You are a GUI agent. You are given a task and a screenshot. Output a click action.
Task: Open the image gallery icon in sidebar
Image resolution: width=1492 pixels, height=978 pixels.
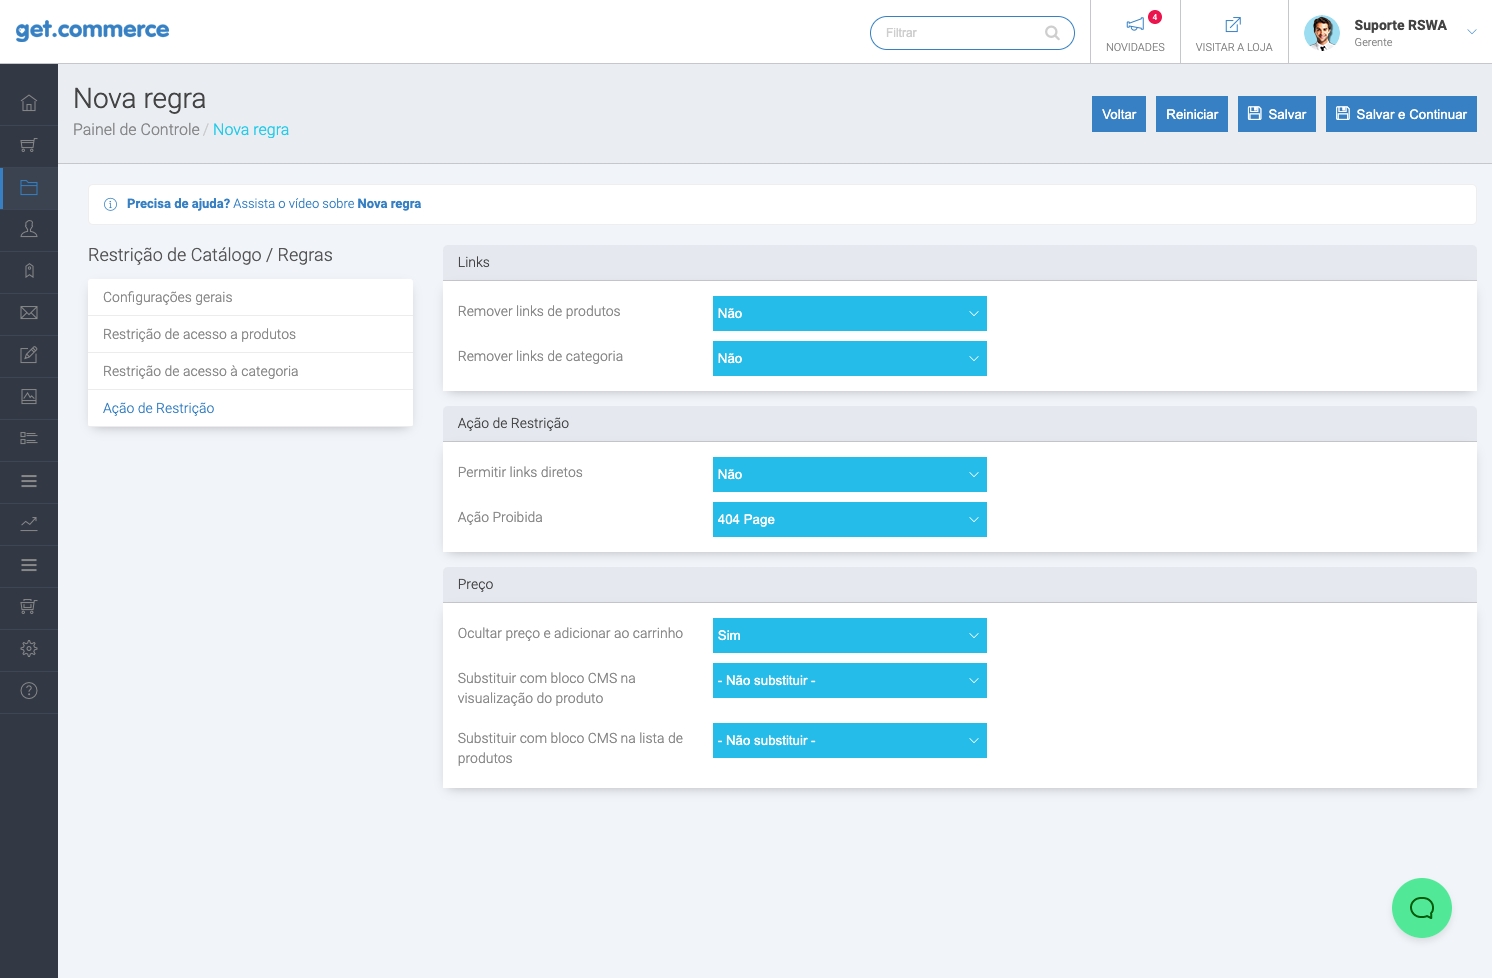click(29, 397)
